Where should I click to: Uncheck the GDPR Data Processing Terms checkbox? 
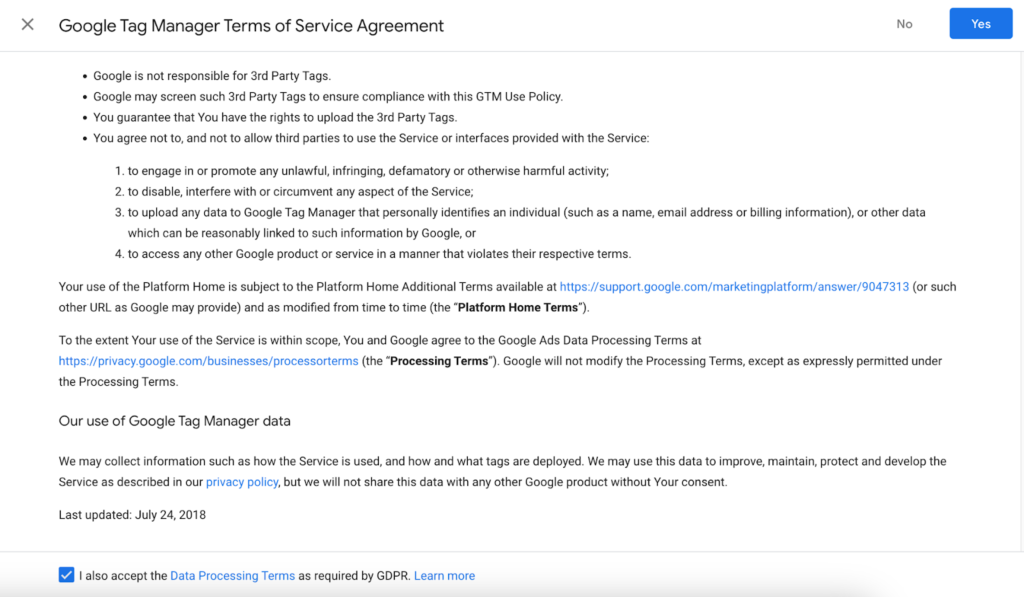pos(66,575)
